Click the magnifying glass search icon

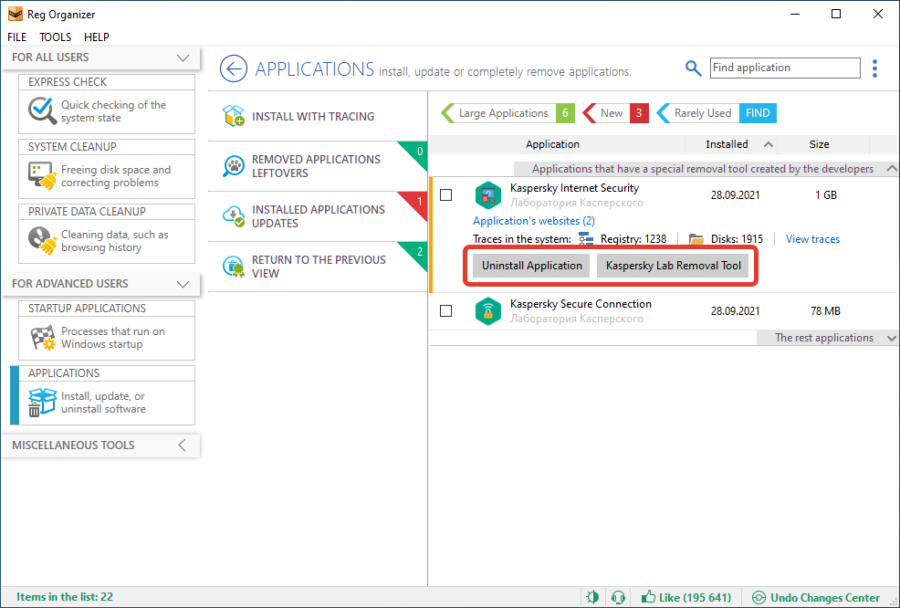(x=693, y=68)
